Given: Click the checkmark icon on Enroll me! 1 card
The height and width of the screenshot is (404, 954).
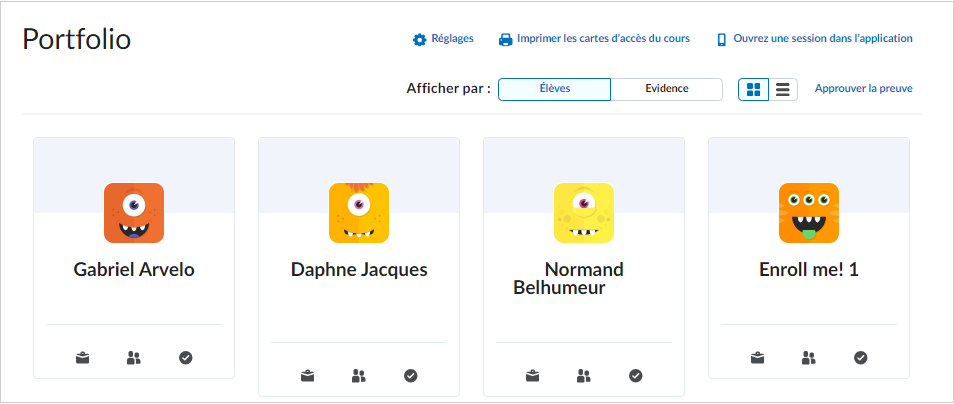Looking at the screenshot, I should click(860, 358).
